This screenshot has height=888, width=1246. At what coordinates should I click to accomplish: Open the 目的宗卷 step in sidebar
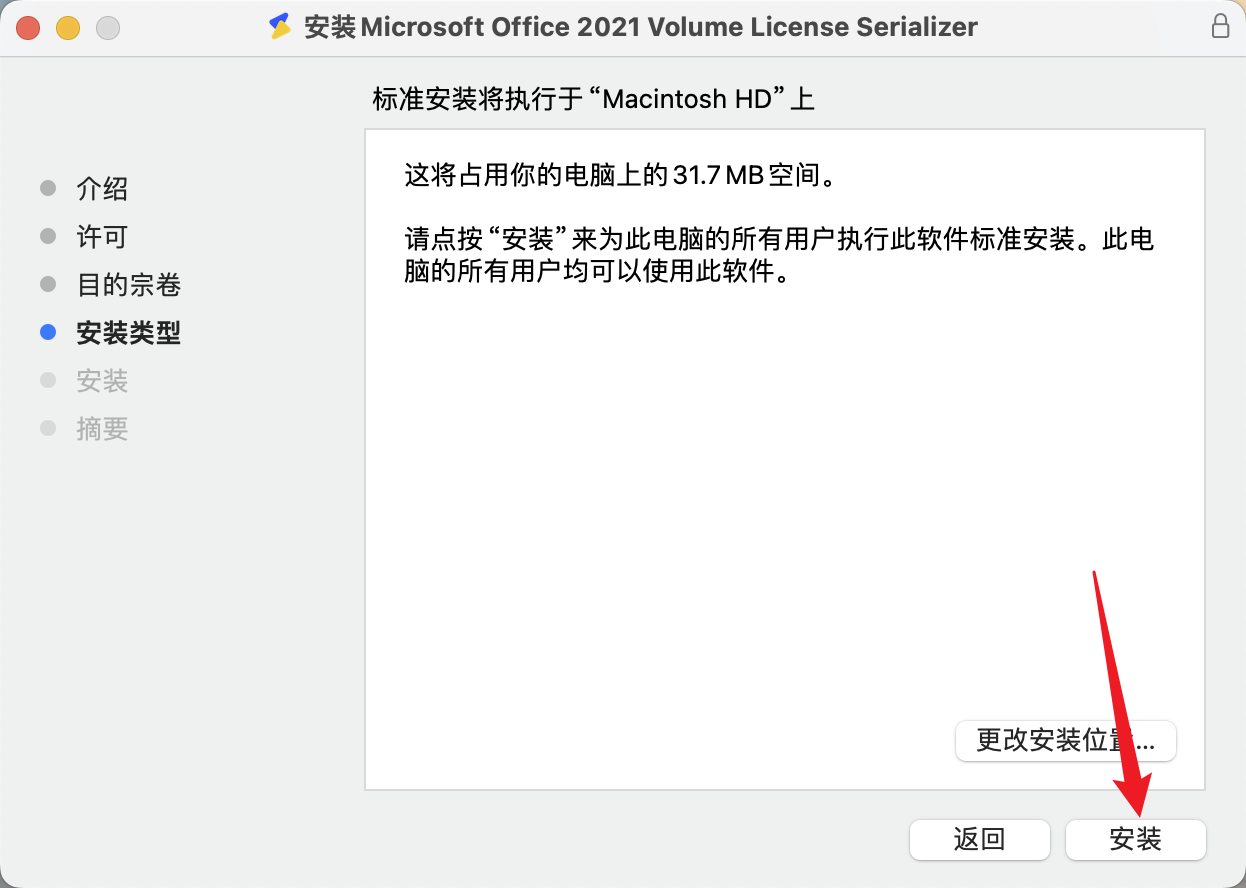point(128,285)
